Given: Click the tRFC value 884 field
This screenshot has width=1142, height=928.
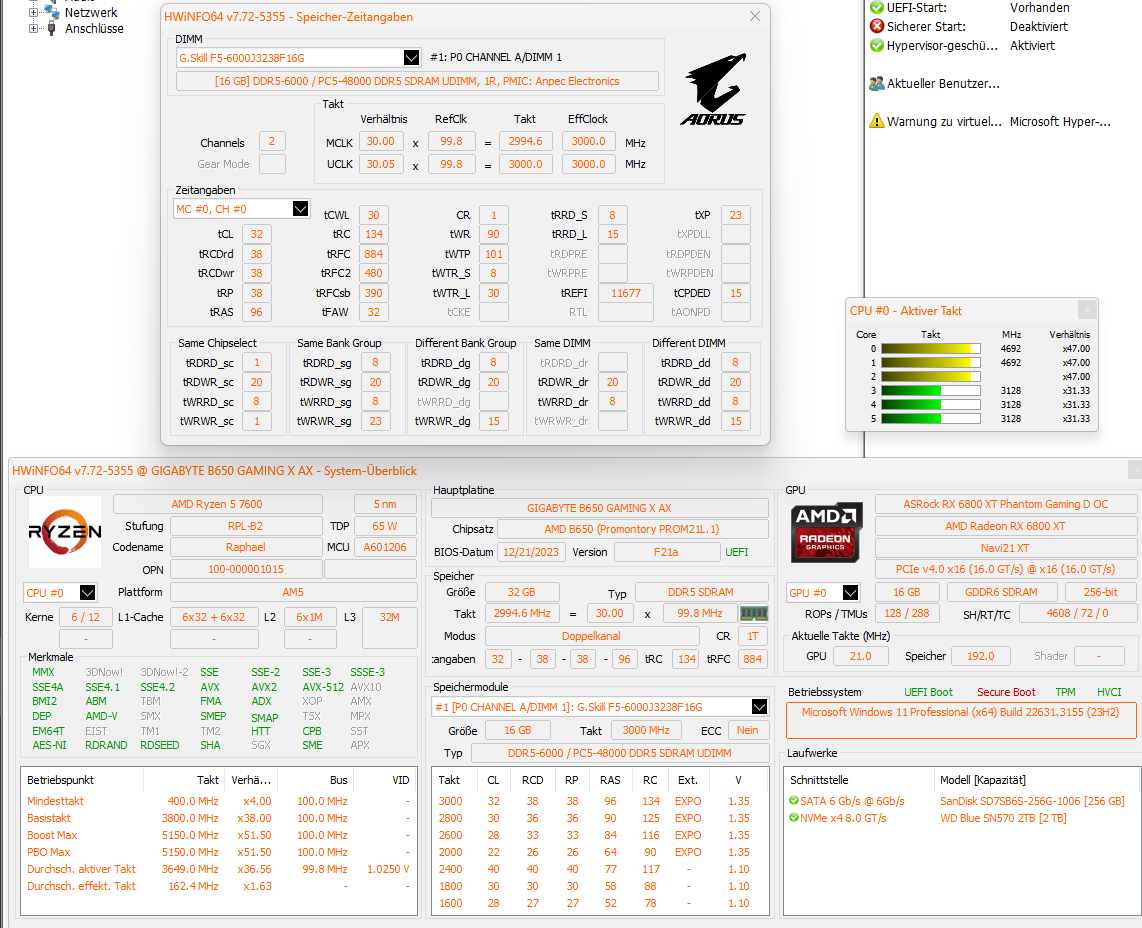Looking at the screenshot, I should click(374, 254).
